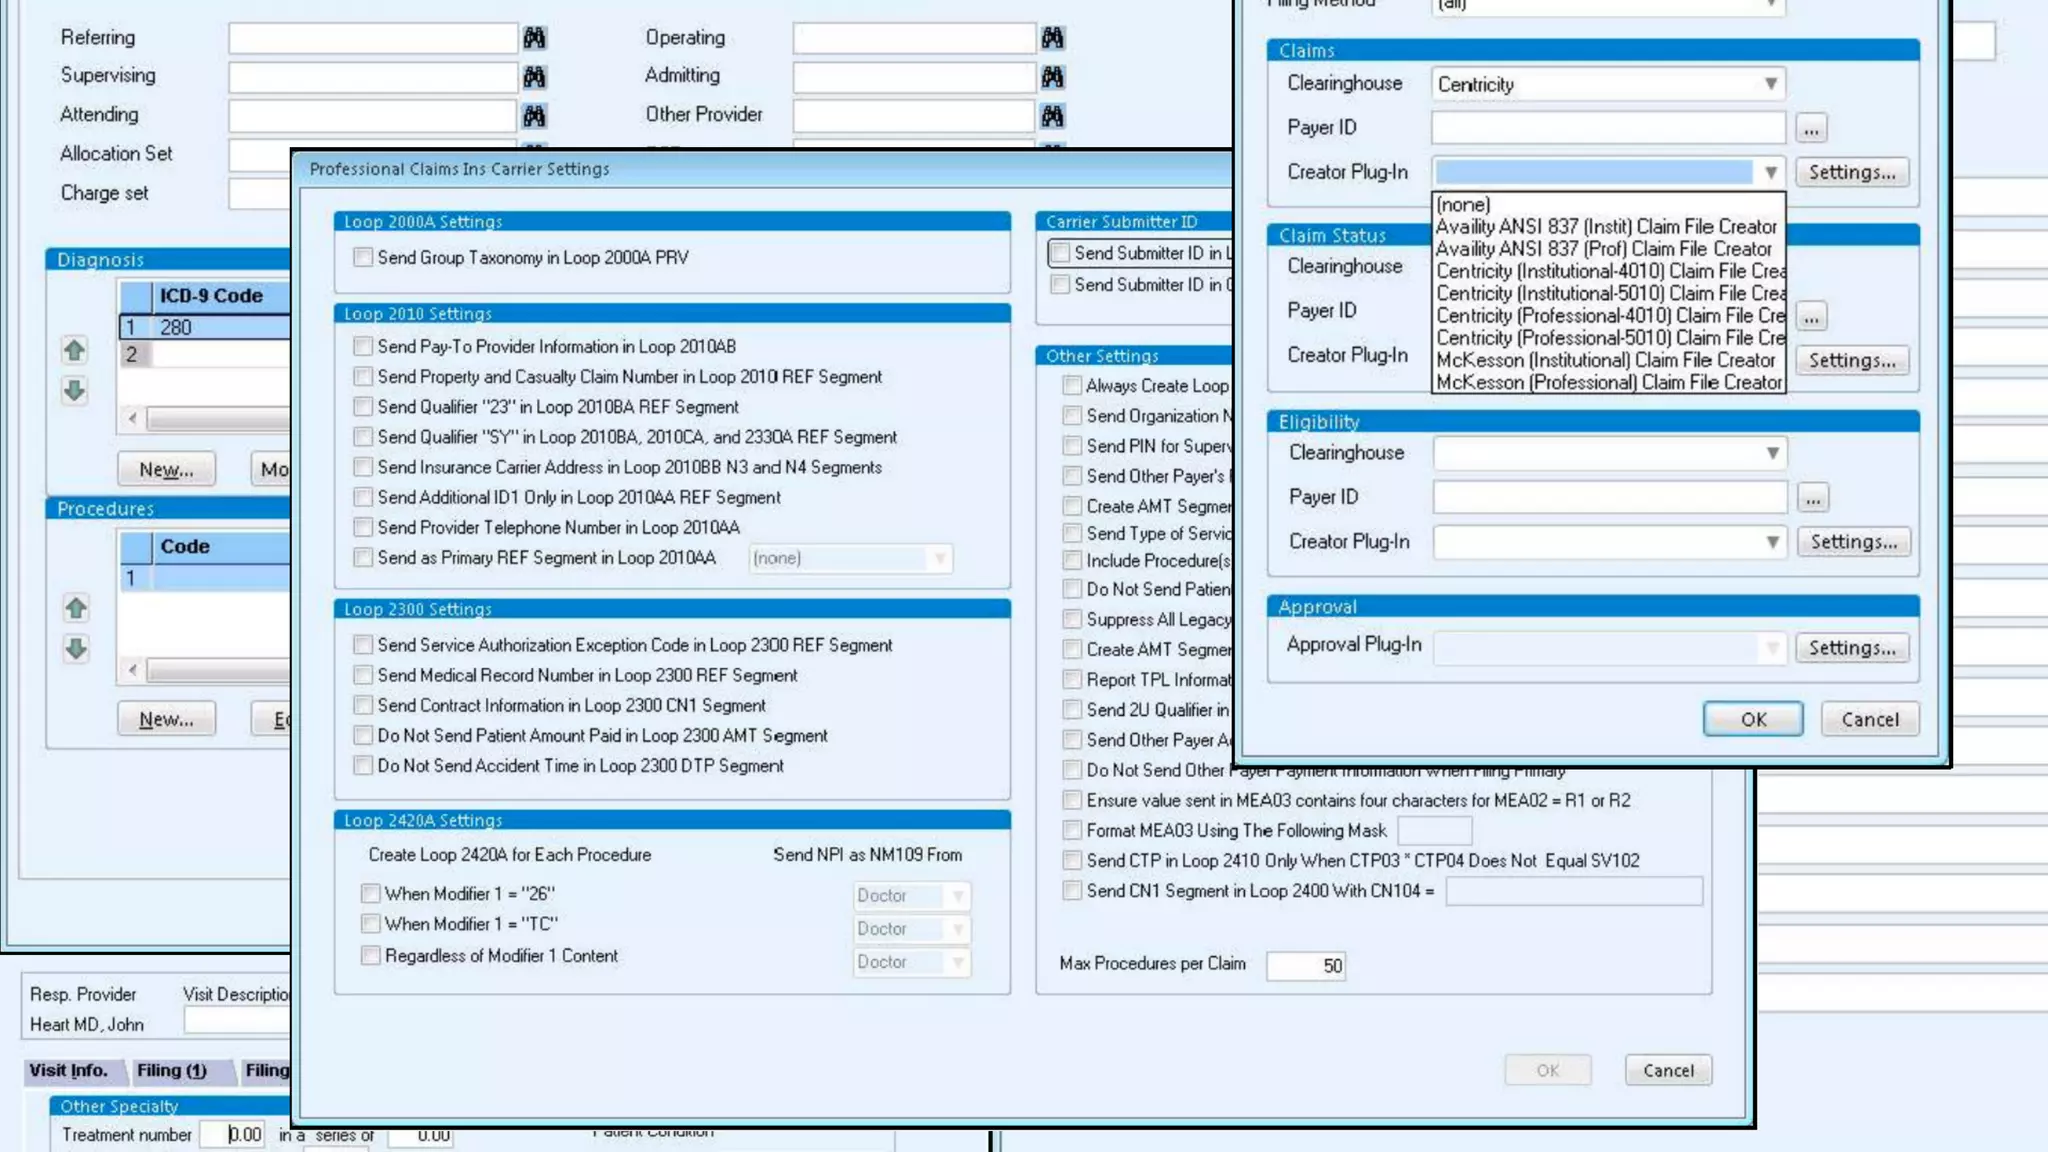
Task: Check Send Medical Record Number in Loop 2300
Action: coord(363,676)
